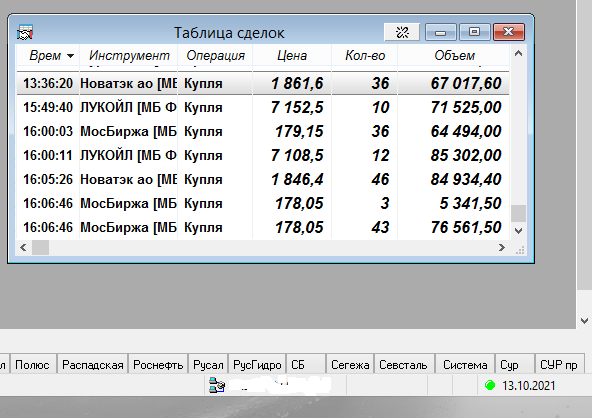Viewport: 592px width, 418px height.
Task: Maximize the Таблица сделок window
Action: click(x=475, y=32)
